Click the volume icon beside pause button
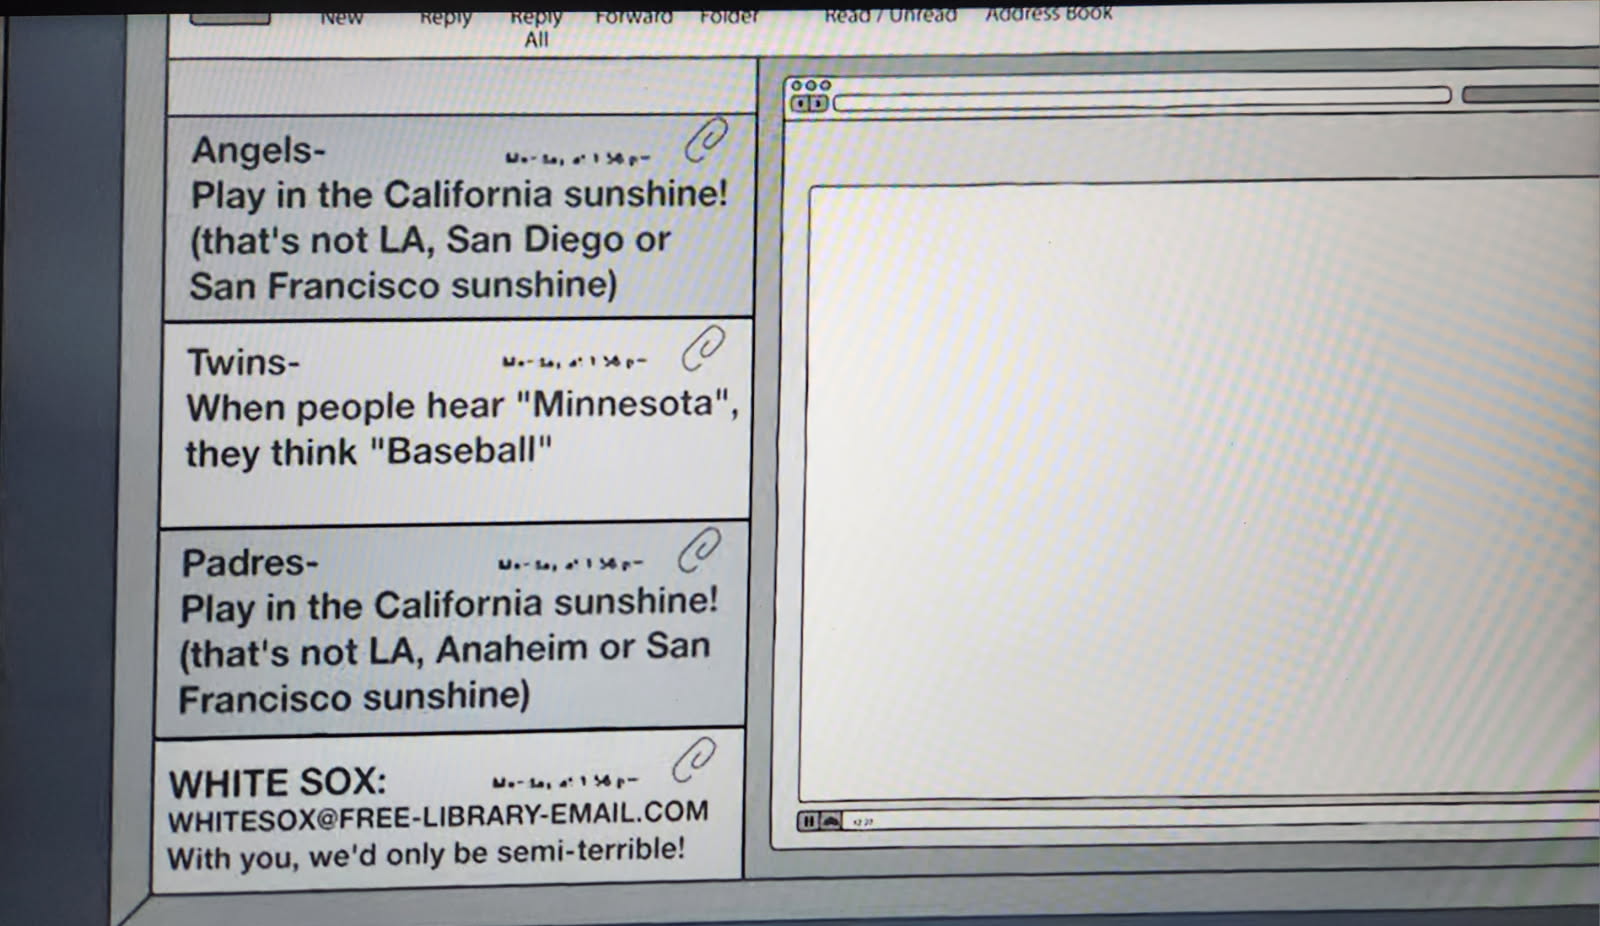This screenshot has width=1600, height=926. [x=830, y=821]
